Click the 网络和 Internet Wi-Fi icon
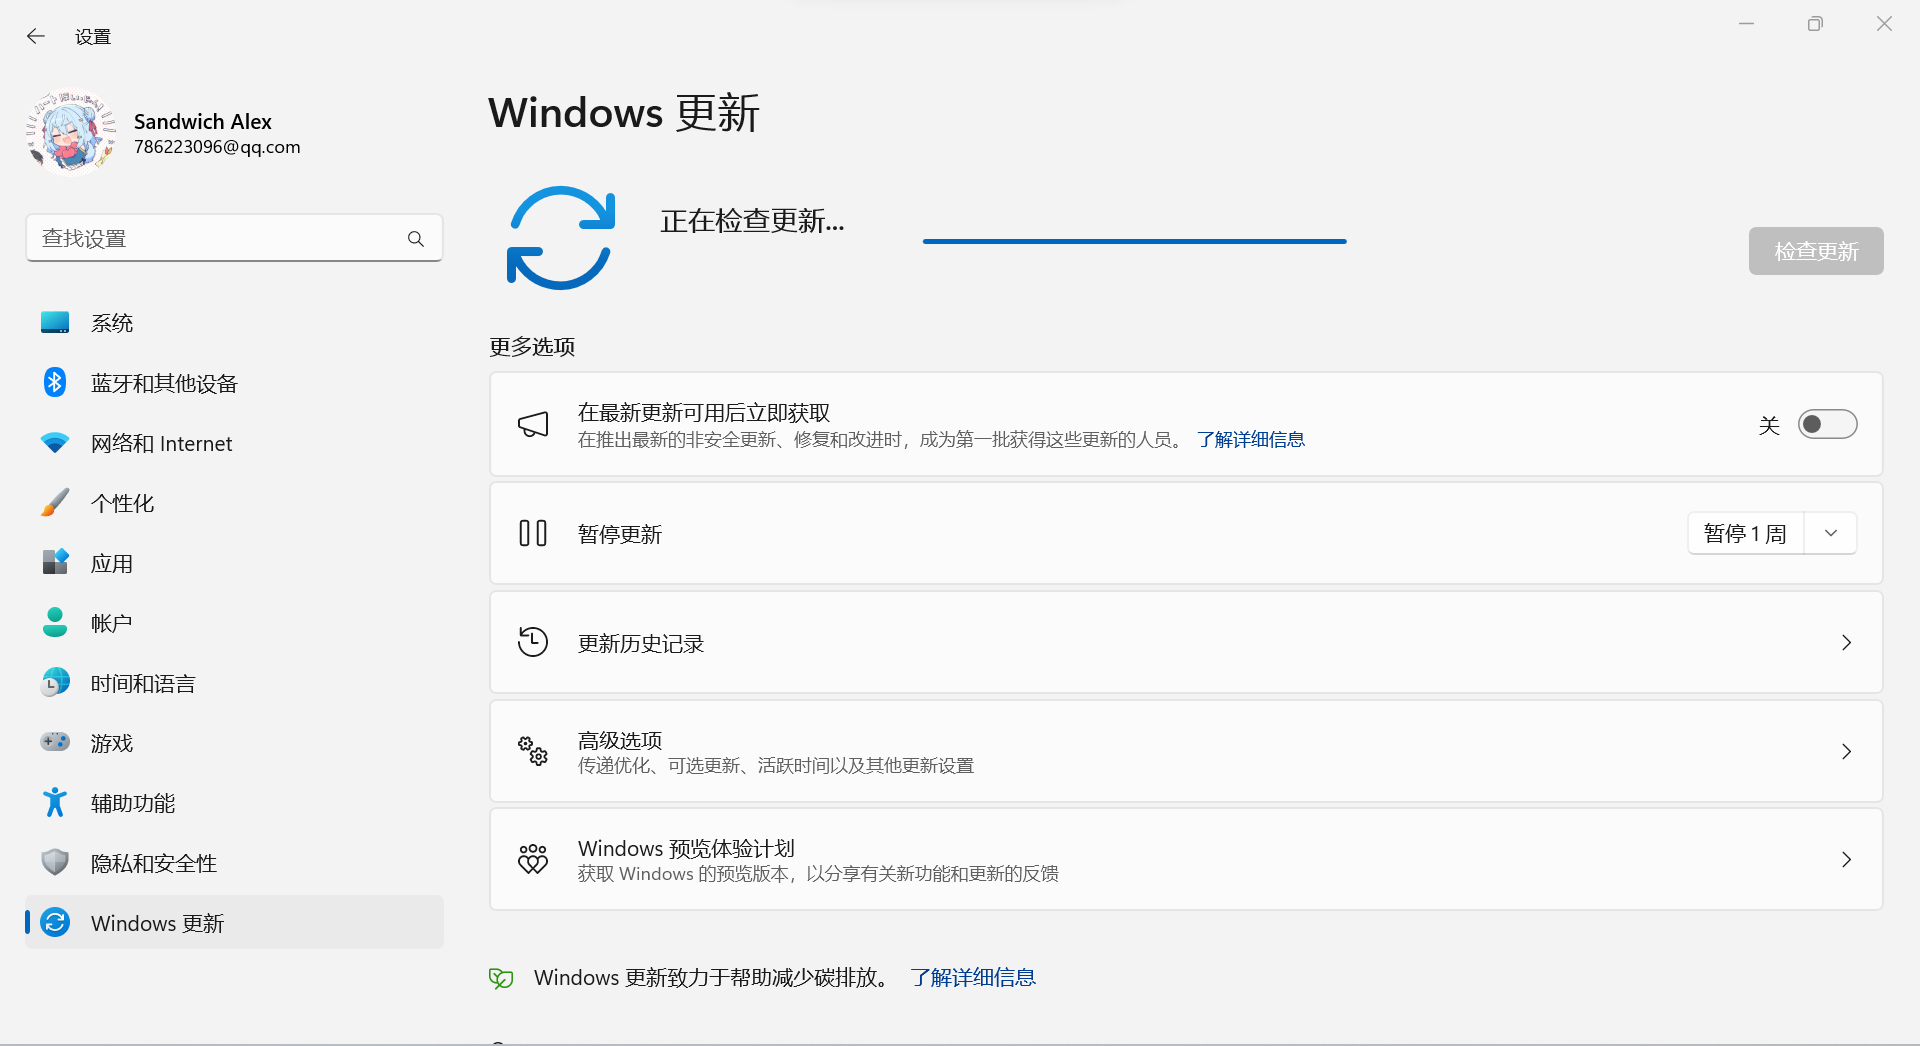The height and width of the screenshot is (1046, 1920). click(55, 442)
